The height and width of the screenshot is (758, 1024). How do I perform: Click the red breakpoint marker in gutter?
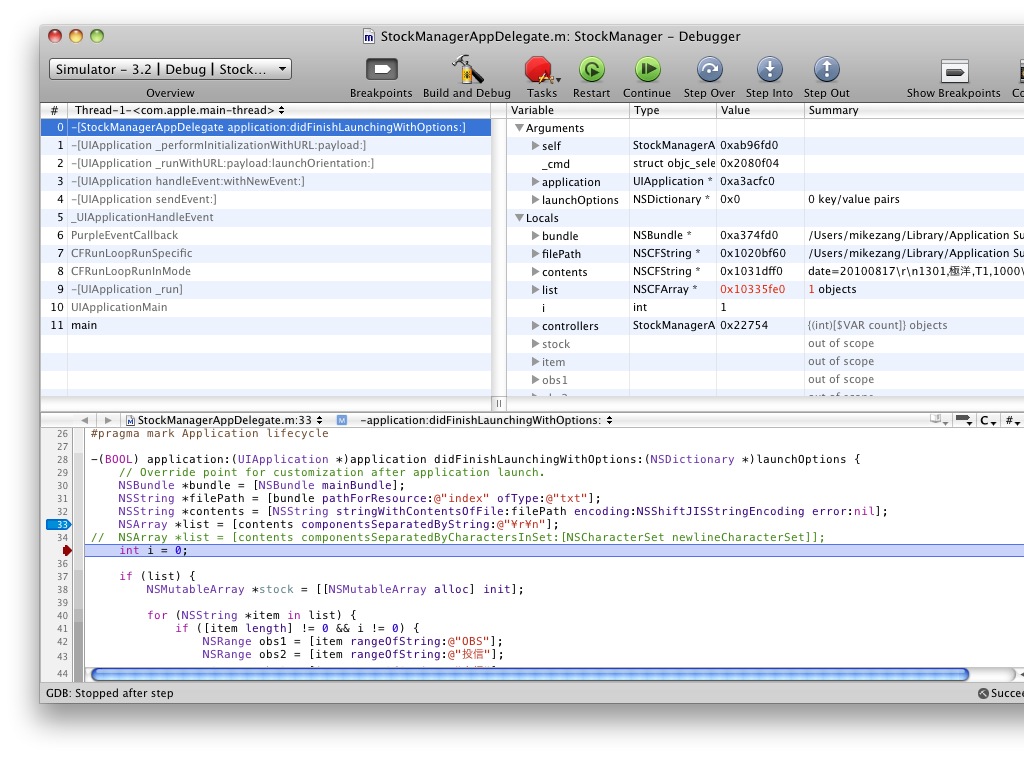pyautogui.click(x=67, y=550)
